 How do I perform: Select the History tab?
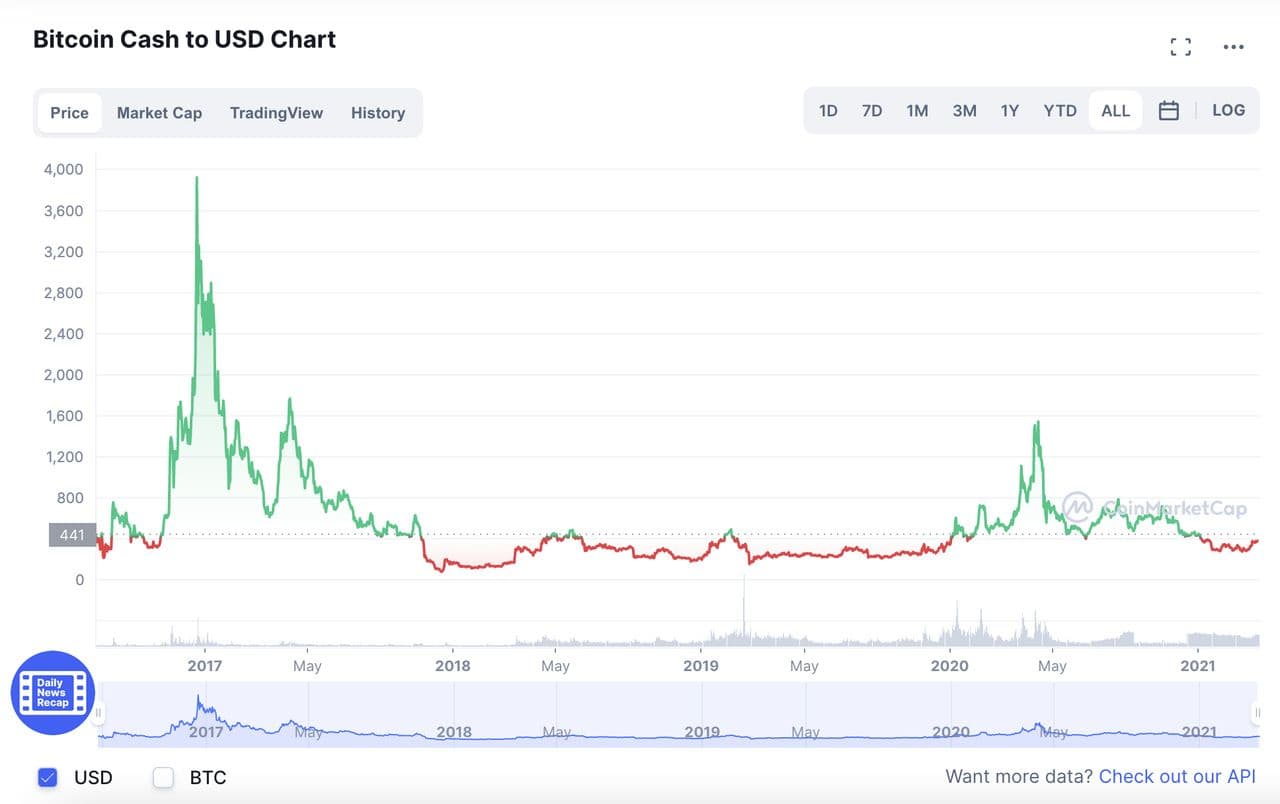pyautogui.click(x=377, y=113)
